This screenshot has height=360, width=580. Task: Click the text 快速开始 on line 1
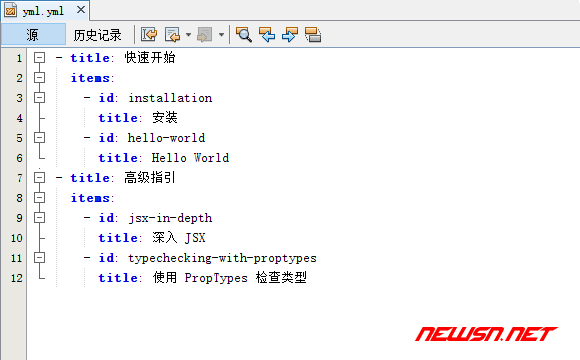(150, 58)
